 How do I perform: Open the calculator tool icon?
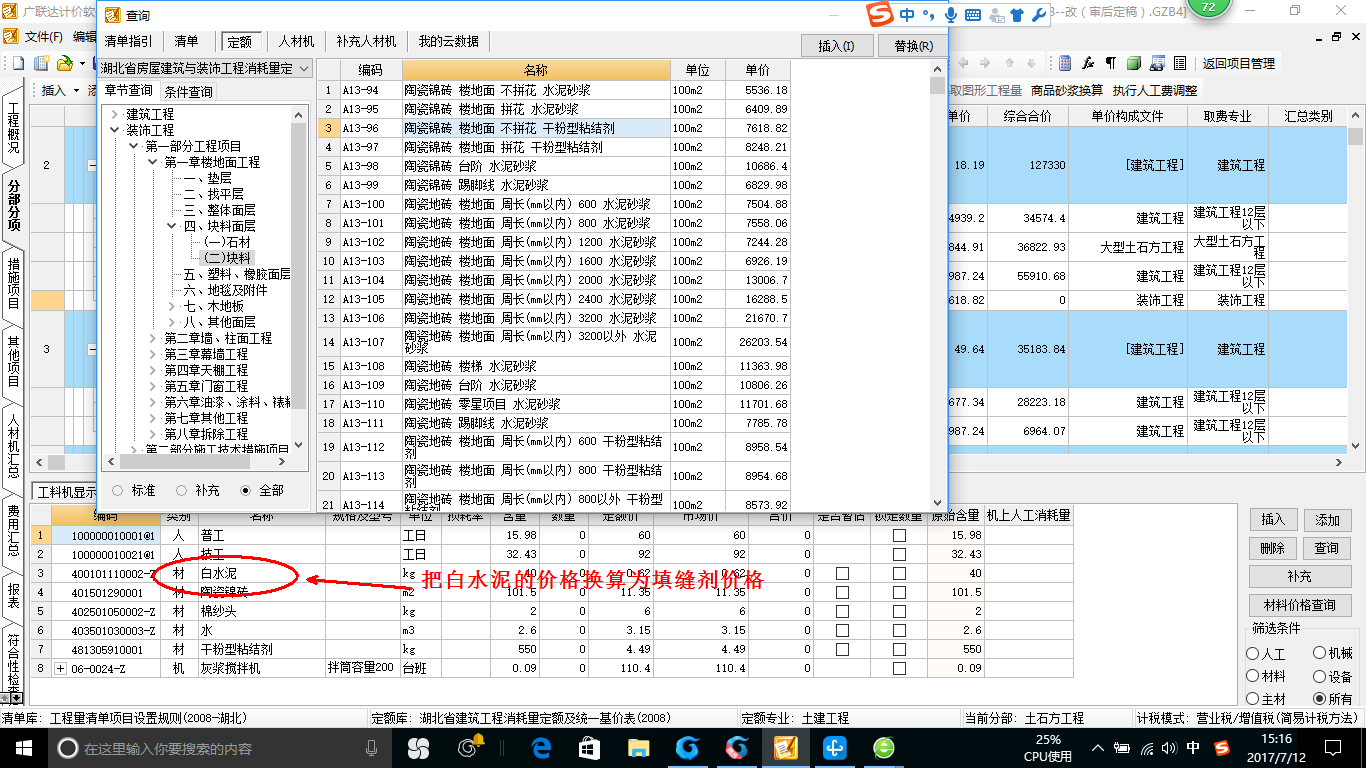click(x=1065, y=63)
